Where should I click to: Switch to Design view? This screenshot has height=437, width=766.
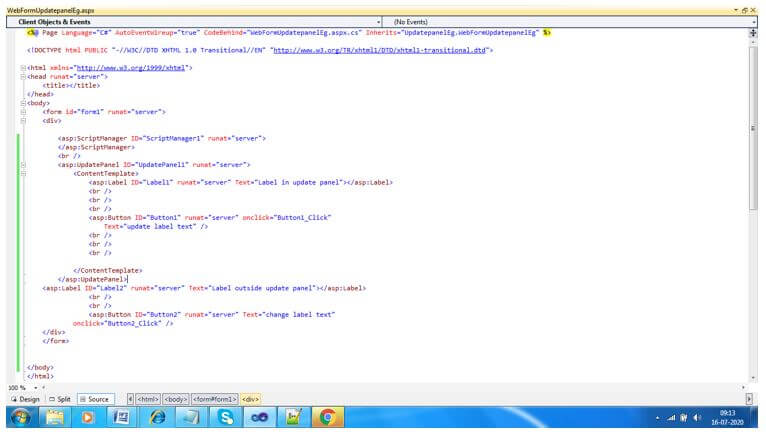[x=25, y=399]
